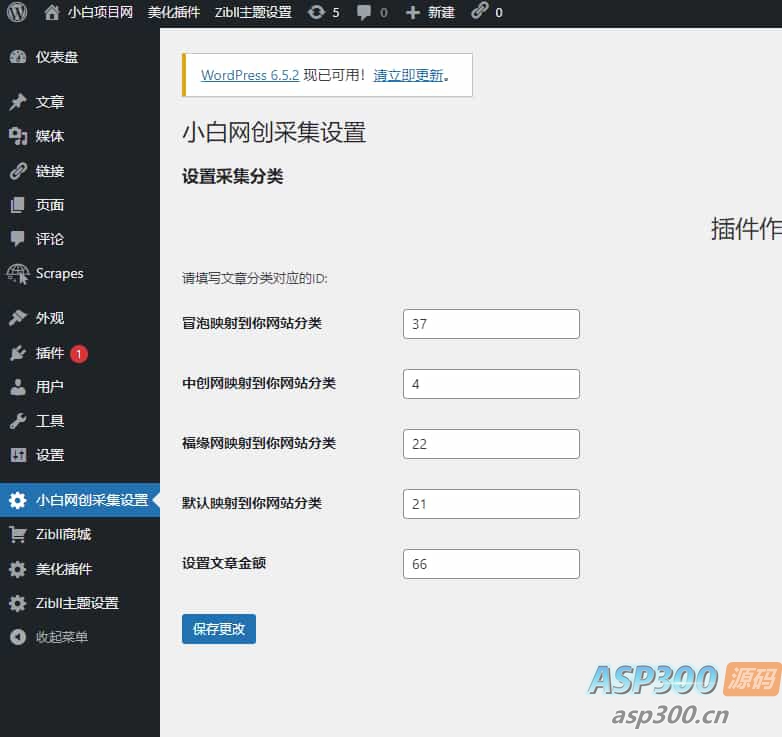Open the 文章 sidebar menu label
This screenshot has width=782, height=737.
[50, 102]
